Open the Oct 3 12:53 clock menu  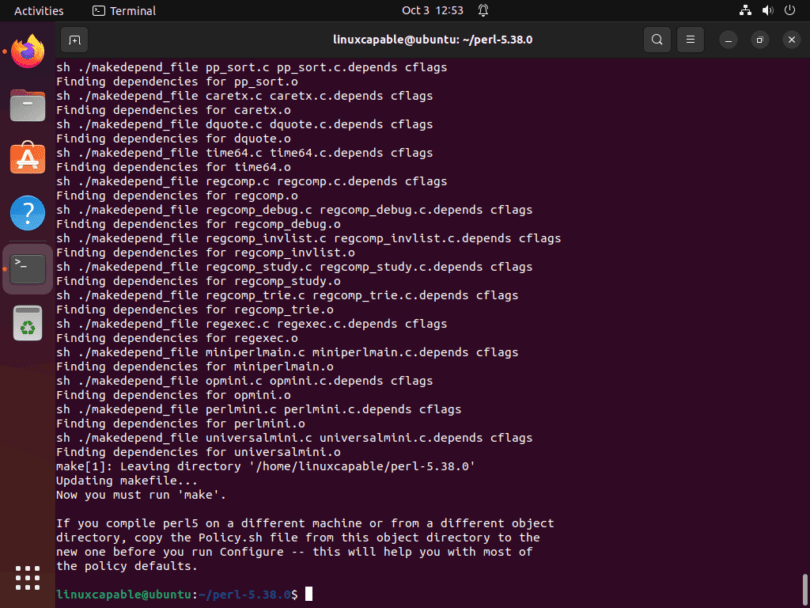(432, 10)
